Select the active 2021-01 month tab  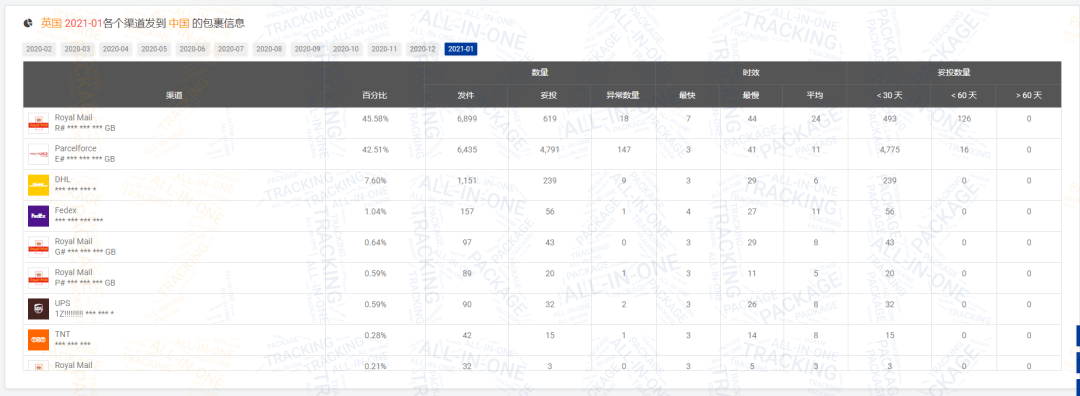click(460, 49)
